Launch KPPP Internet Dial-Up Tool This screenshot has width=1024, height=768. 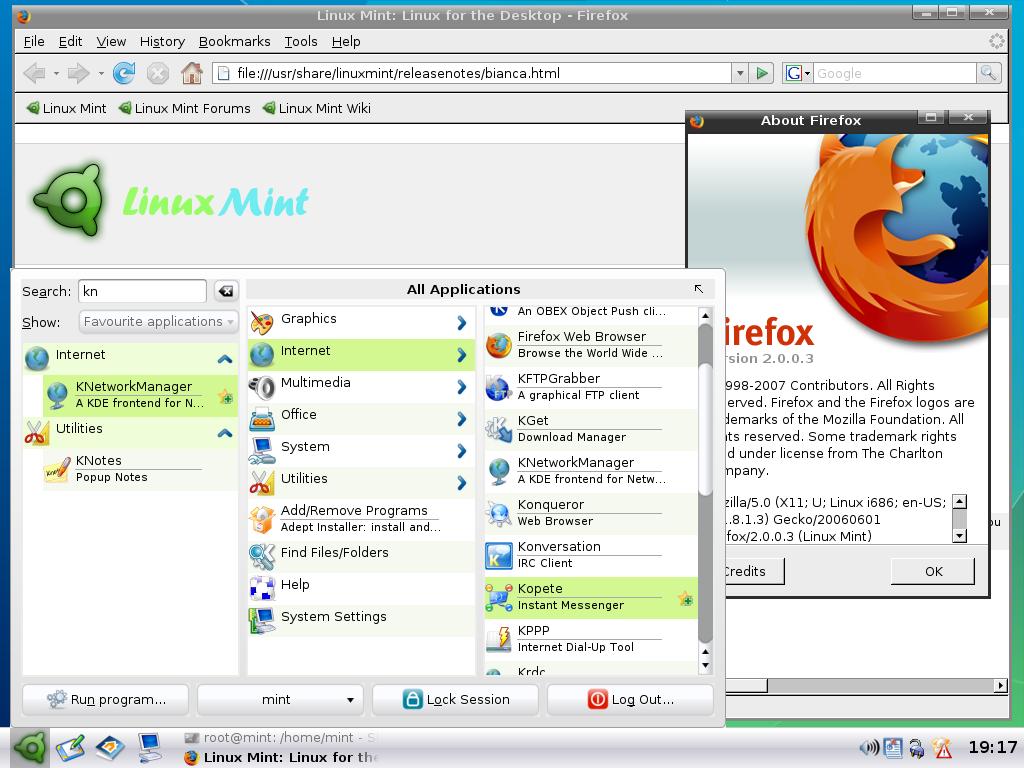tap(591, 639)
